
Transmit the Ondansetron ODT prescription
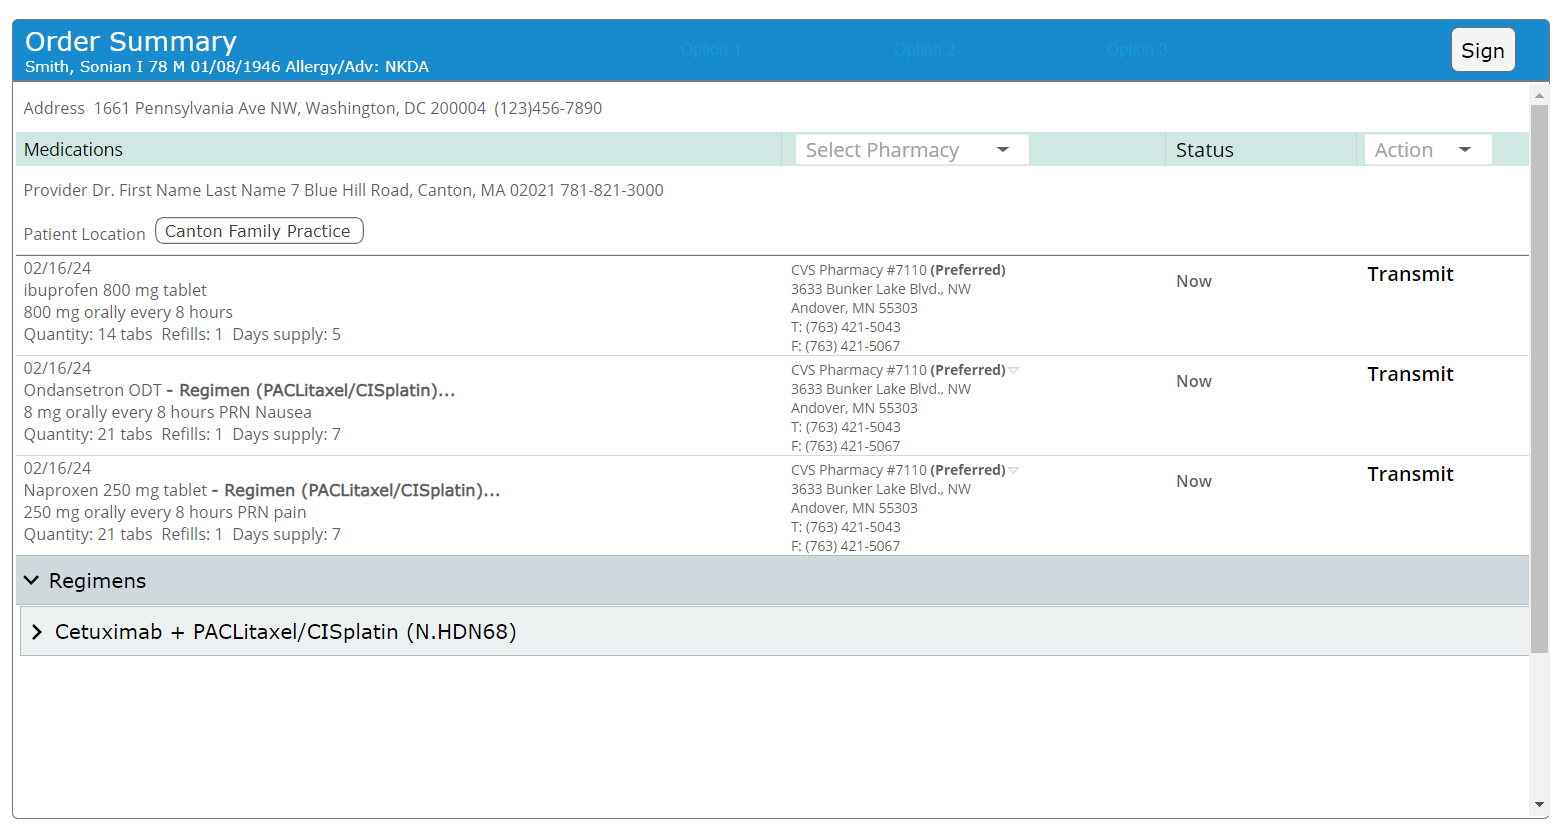[x=1410, y=374]
